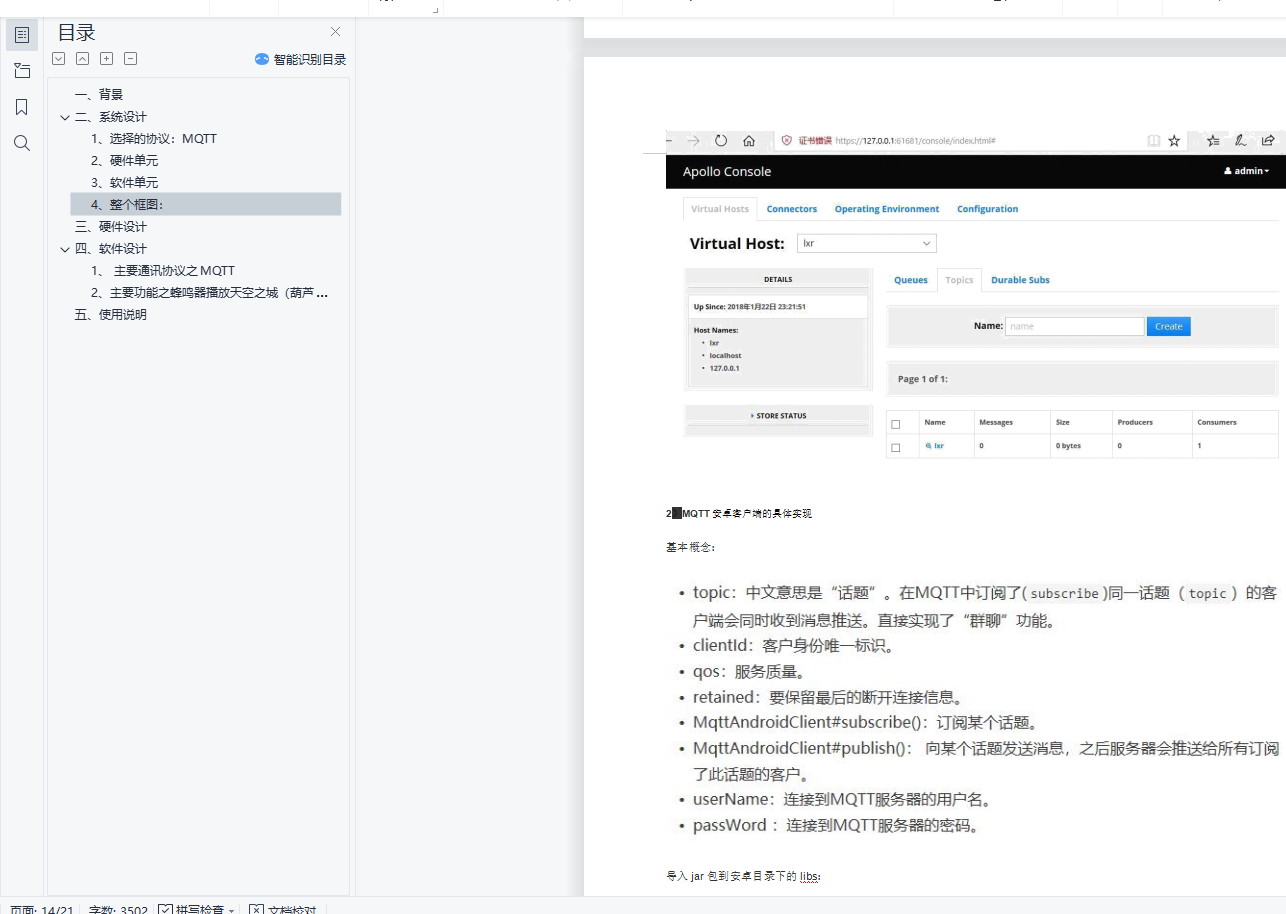Open the 拼写检查 dropdown arrow in the status bar

[232, 910]
